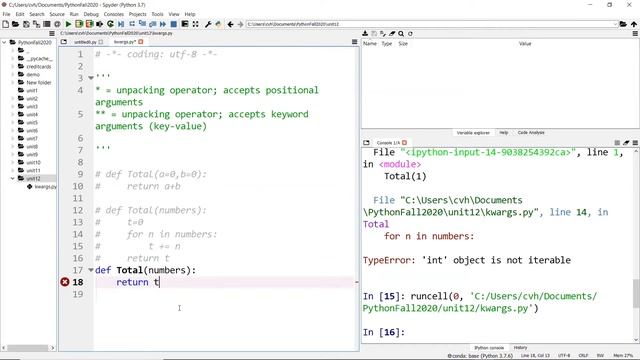Open project explorer options menu
Image resolution: width=640 pixels, height=360 pixels.
click(x=52, y=33)
